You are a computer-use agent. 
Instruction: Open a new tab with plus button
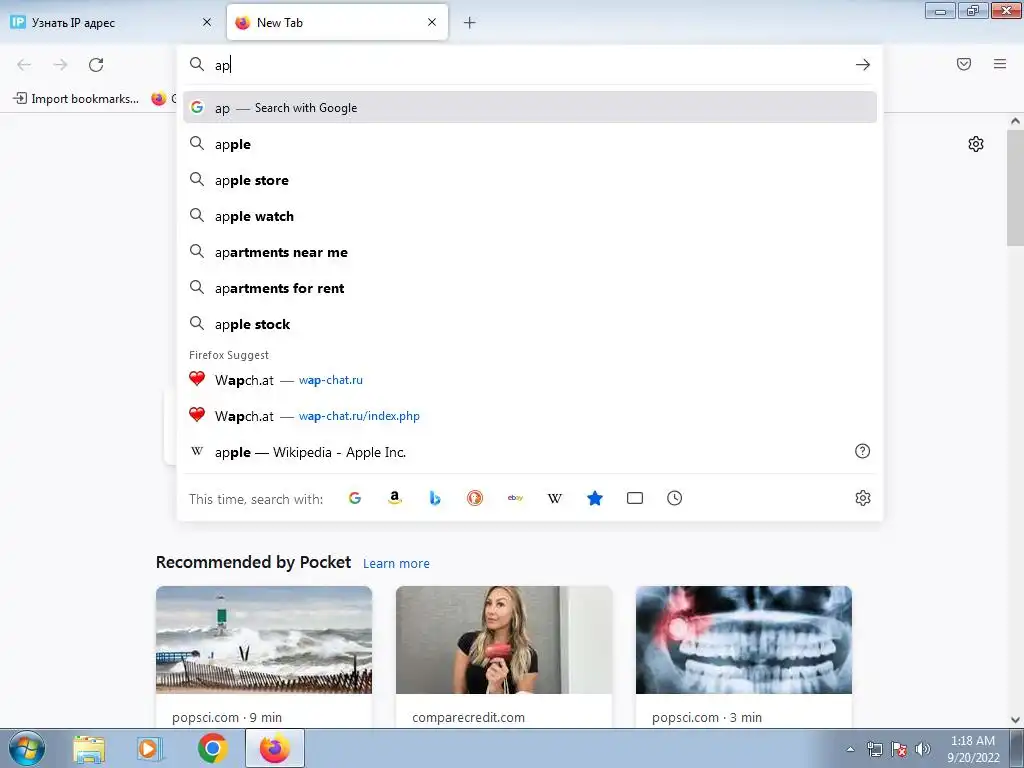470,23
